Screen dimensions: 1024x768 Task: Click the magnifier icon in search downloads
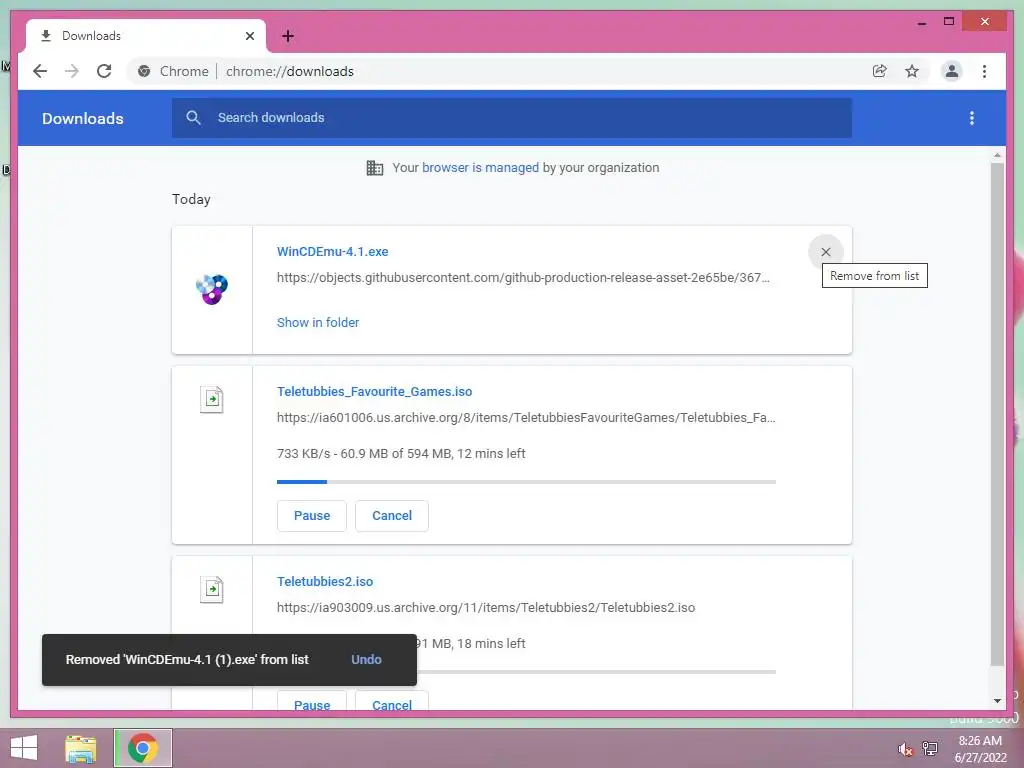coord(193,118)
